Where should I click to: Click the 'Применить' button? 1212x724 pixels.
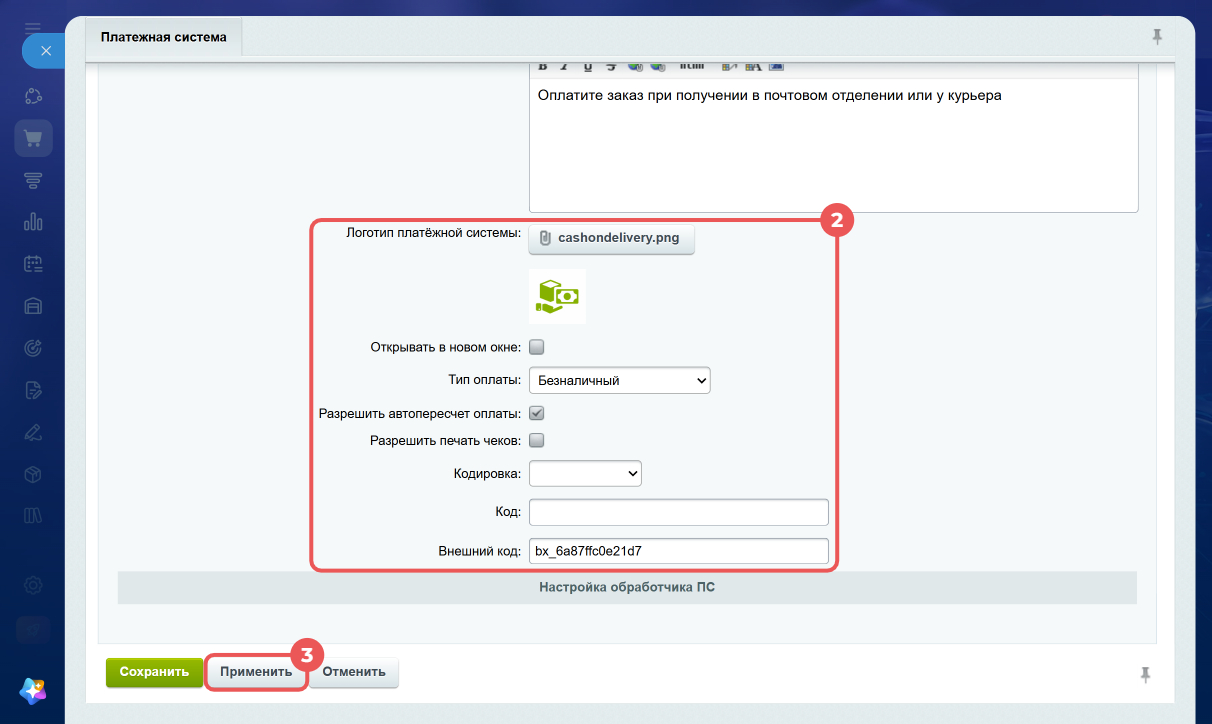coord(256,672)
